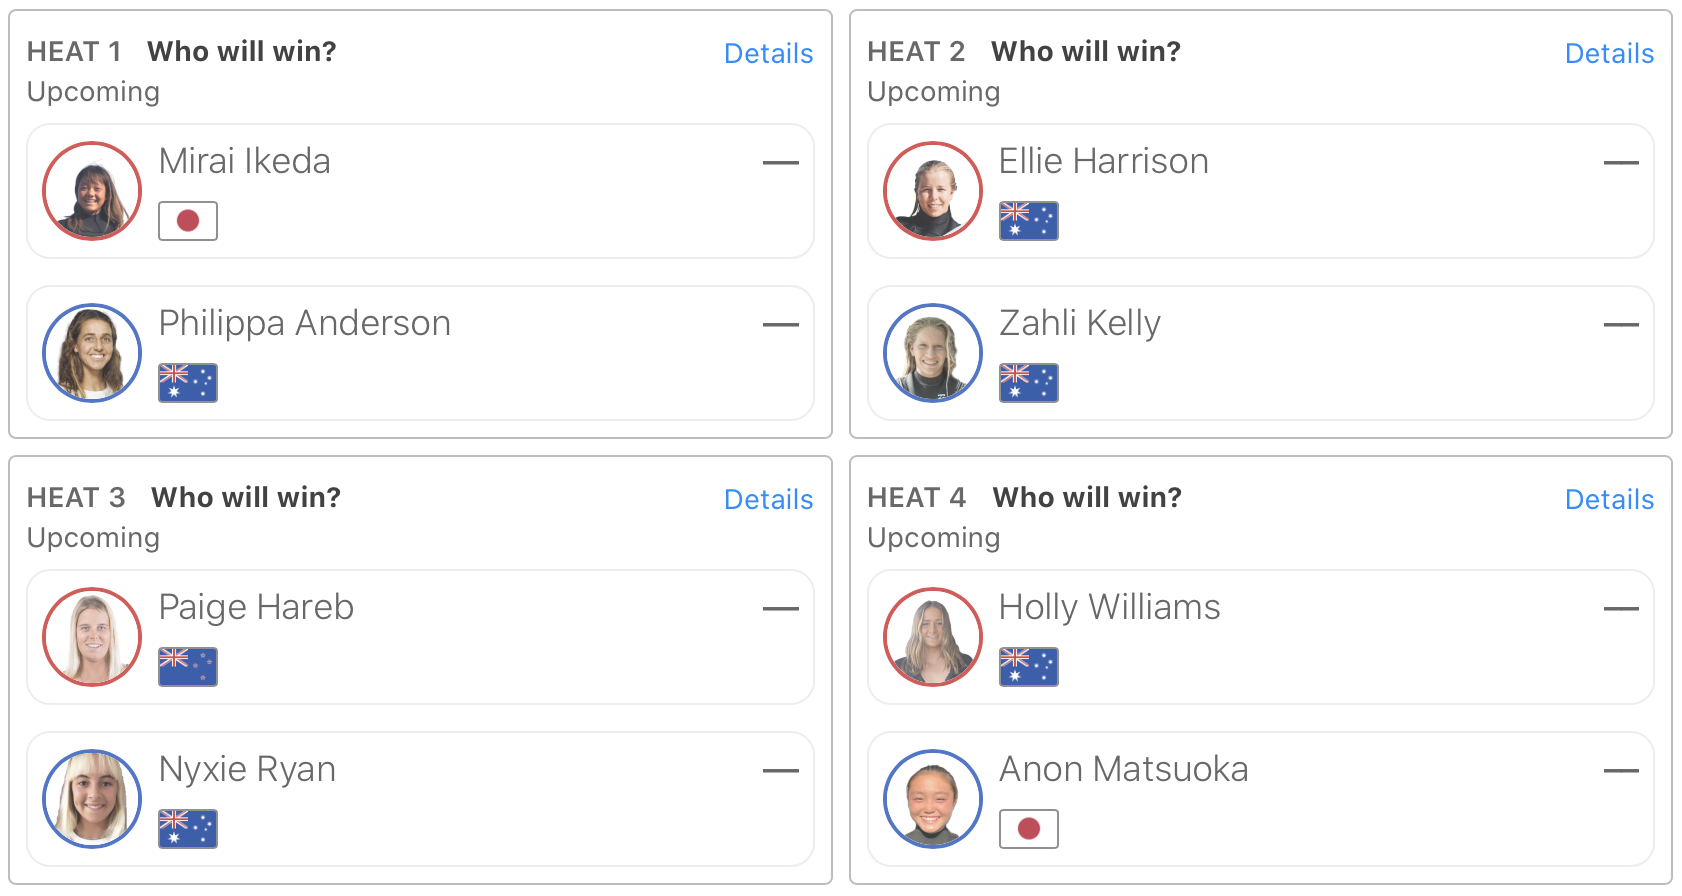Click Anon Matsuoka's profile picture
Screen dimensions: 1682x896
coord(932,799)
